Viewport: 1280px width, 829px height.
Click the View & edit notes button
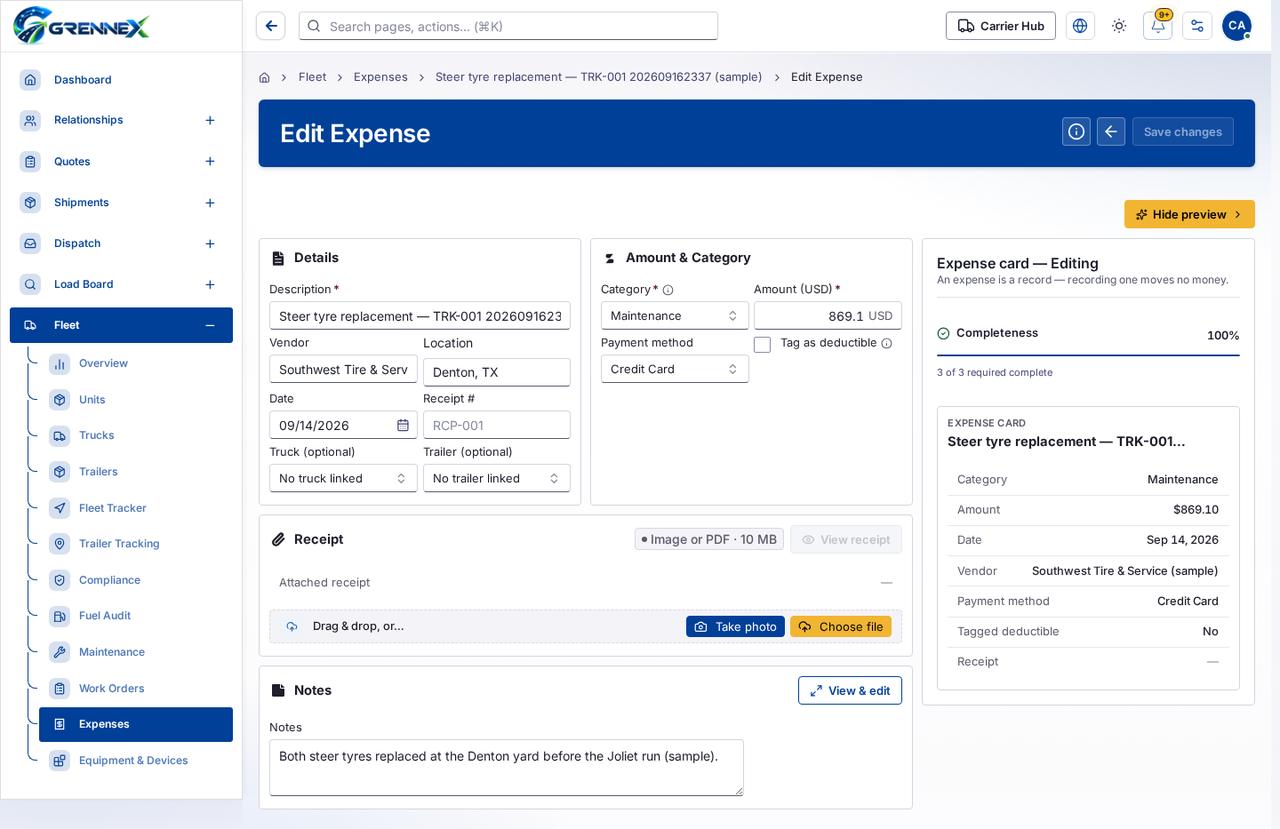[x=850, y=690]
